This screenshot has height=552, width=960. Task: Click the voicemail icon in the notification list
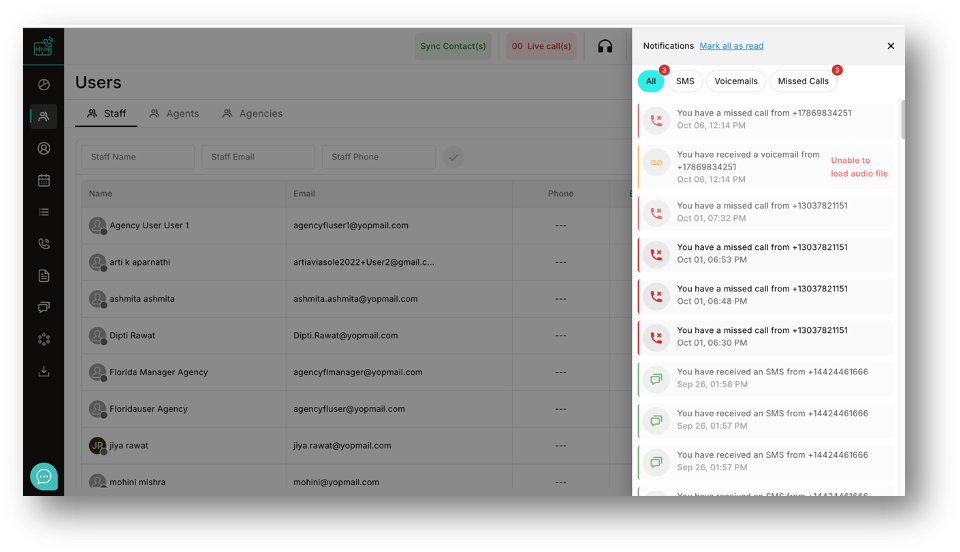coord(656,163)
